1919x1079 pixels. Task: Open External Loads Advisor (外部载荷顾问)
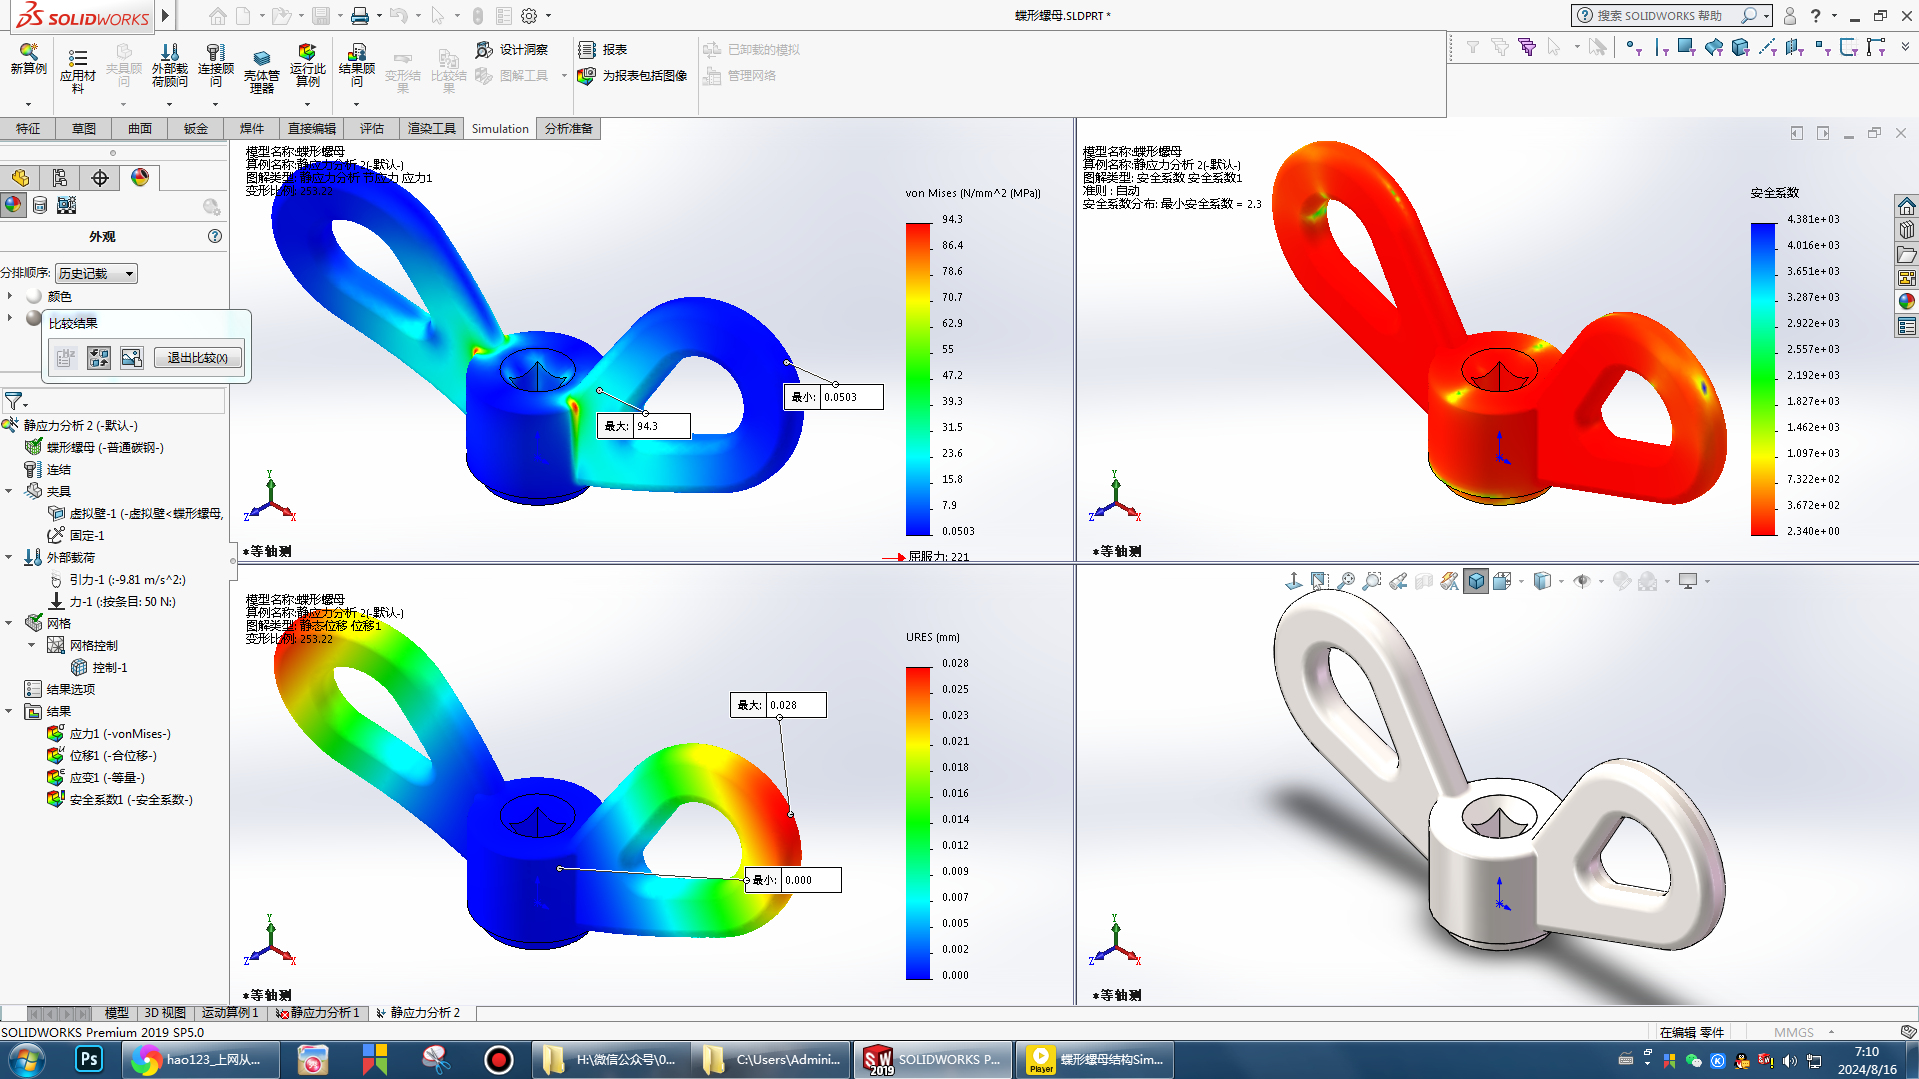tap(170, 65)
